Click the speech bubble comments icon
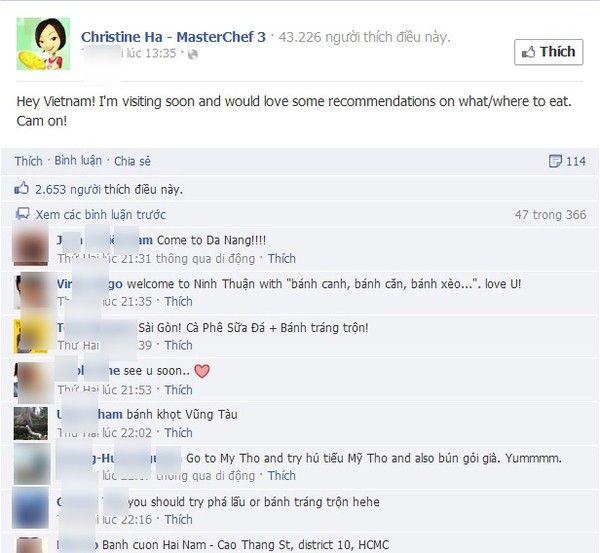 pos(23,213)
